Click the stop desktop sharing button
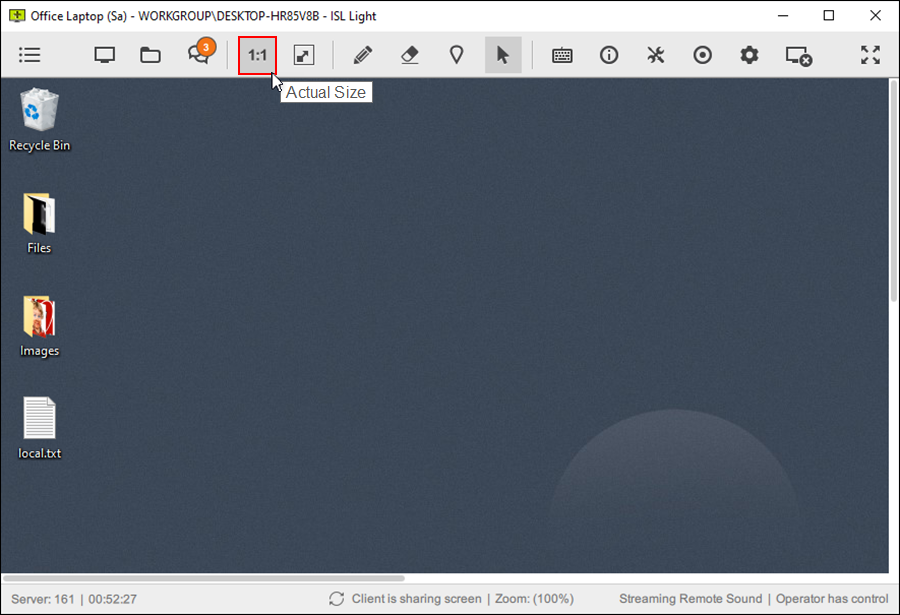 pyautogui.click(x=798, y=55)
